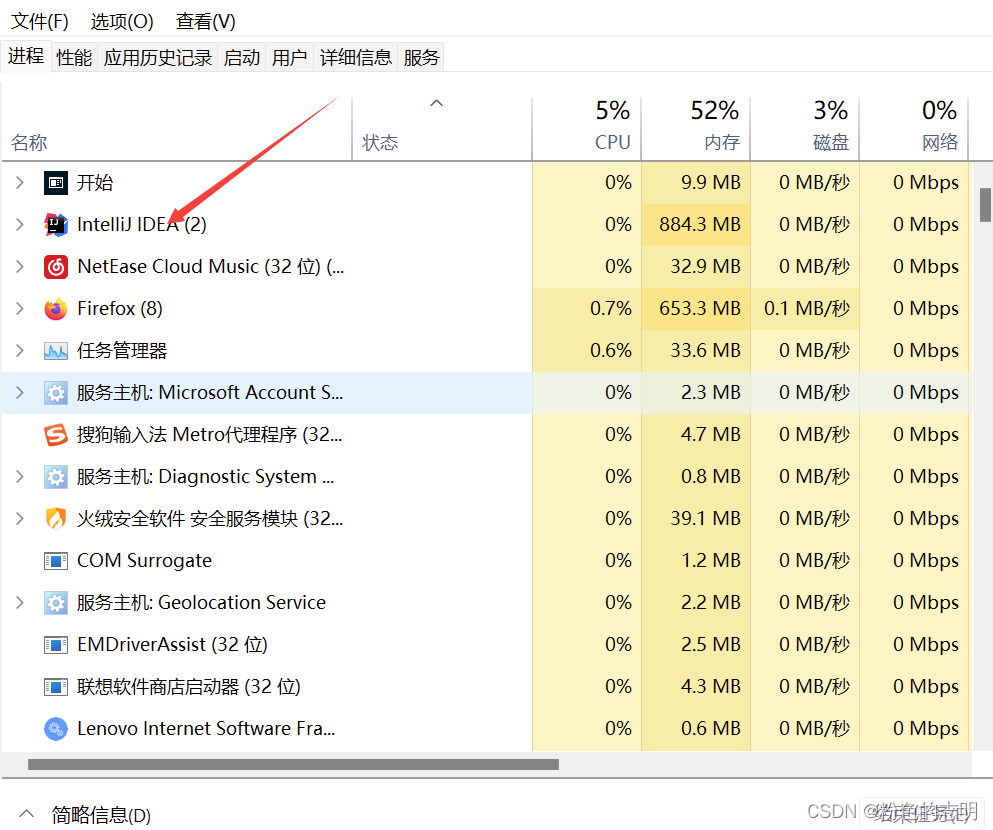Sort by the 磁盘 column header
Screen dimensions: 993x830
804,129
